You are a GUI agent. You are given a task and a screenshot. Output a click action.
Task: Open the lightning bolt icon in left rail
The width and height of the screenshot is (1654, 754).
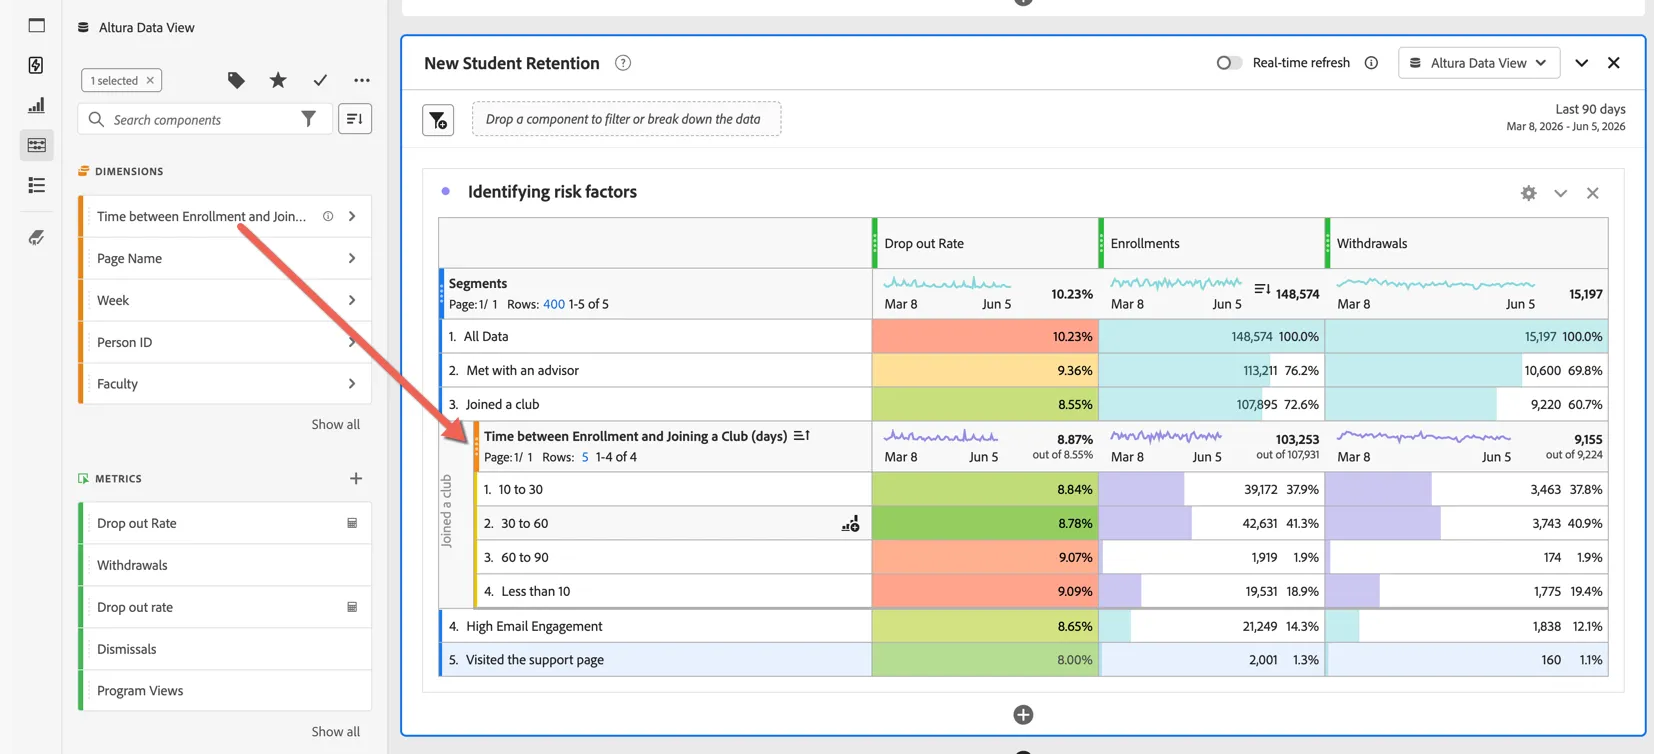[36, 65]
